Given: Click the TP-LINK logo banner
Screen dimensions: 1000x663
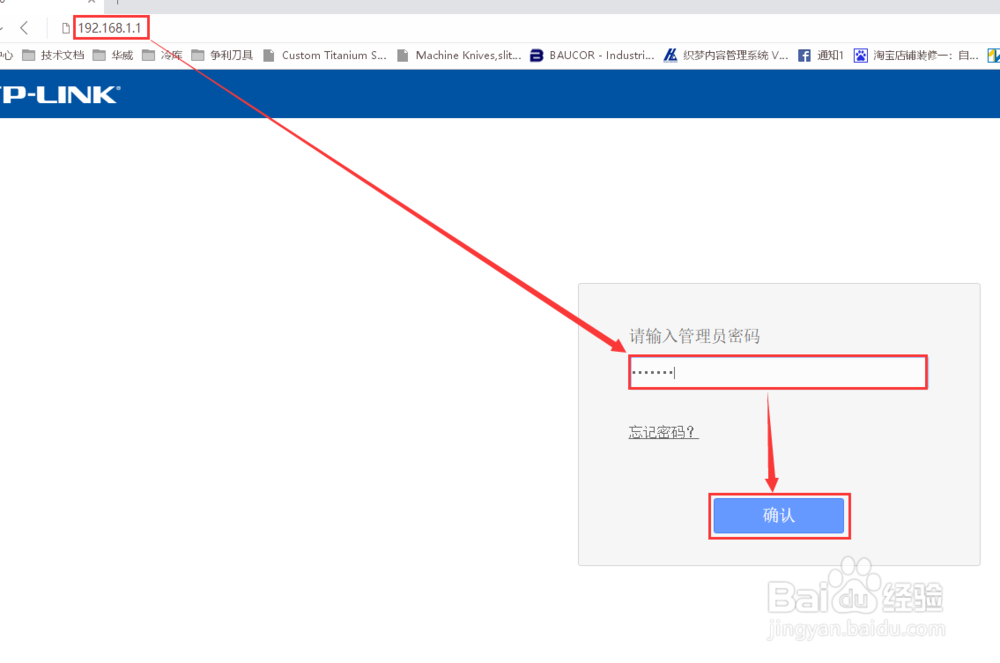Looking at the screenshot, I should pos(60,94).
